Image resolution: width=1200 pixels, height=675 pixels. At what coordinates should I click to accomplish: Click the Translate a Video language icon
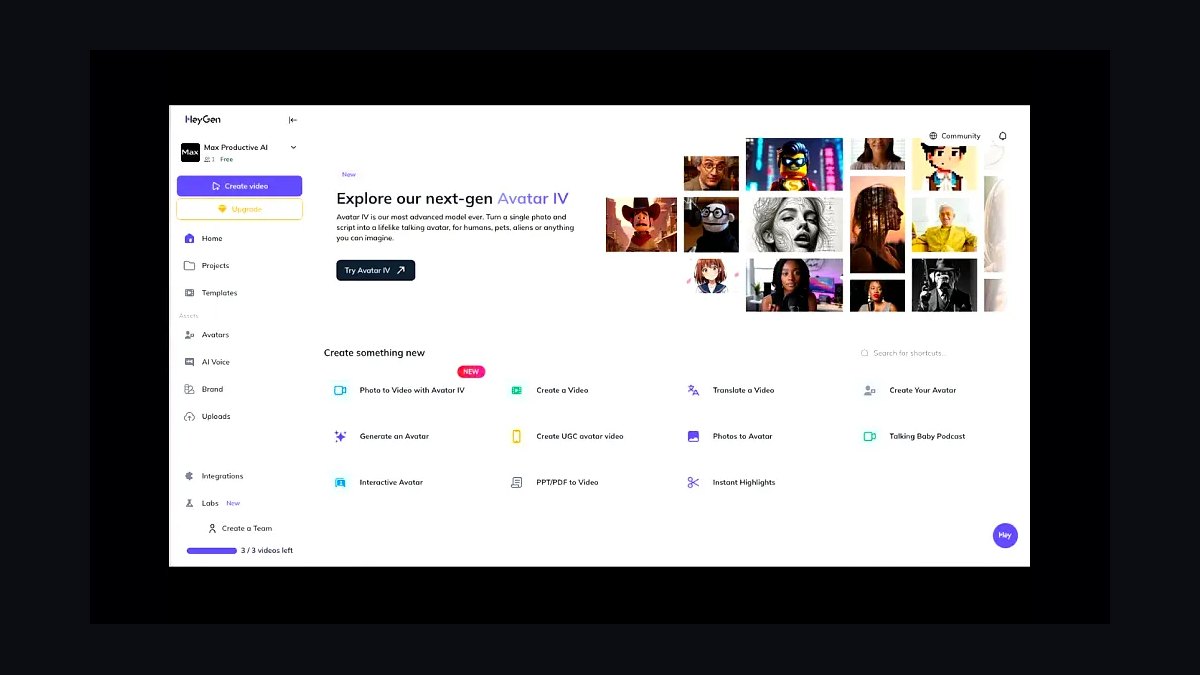click(693, 390)
